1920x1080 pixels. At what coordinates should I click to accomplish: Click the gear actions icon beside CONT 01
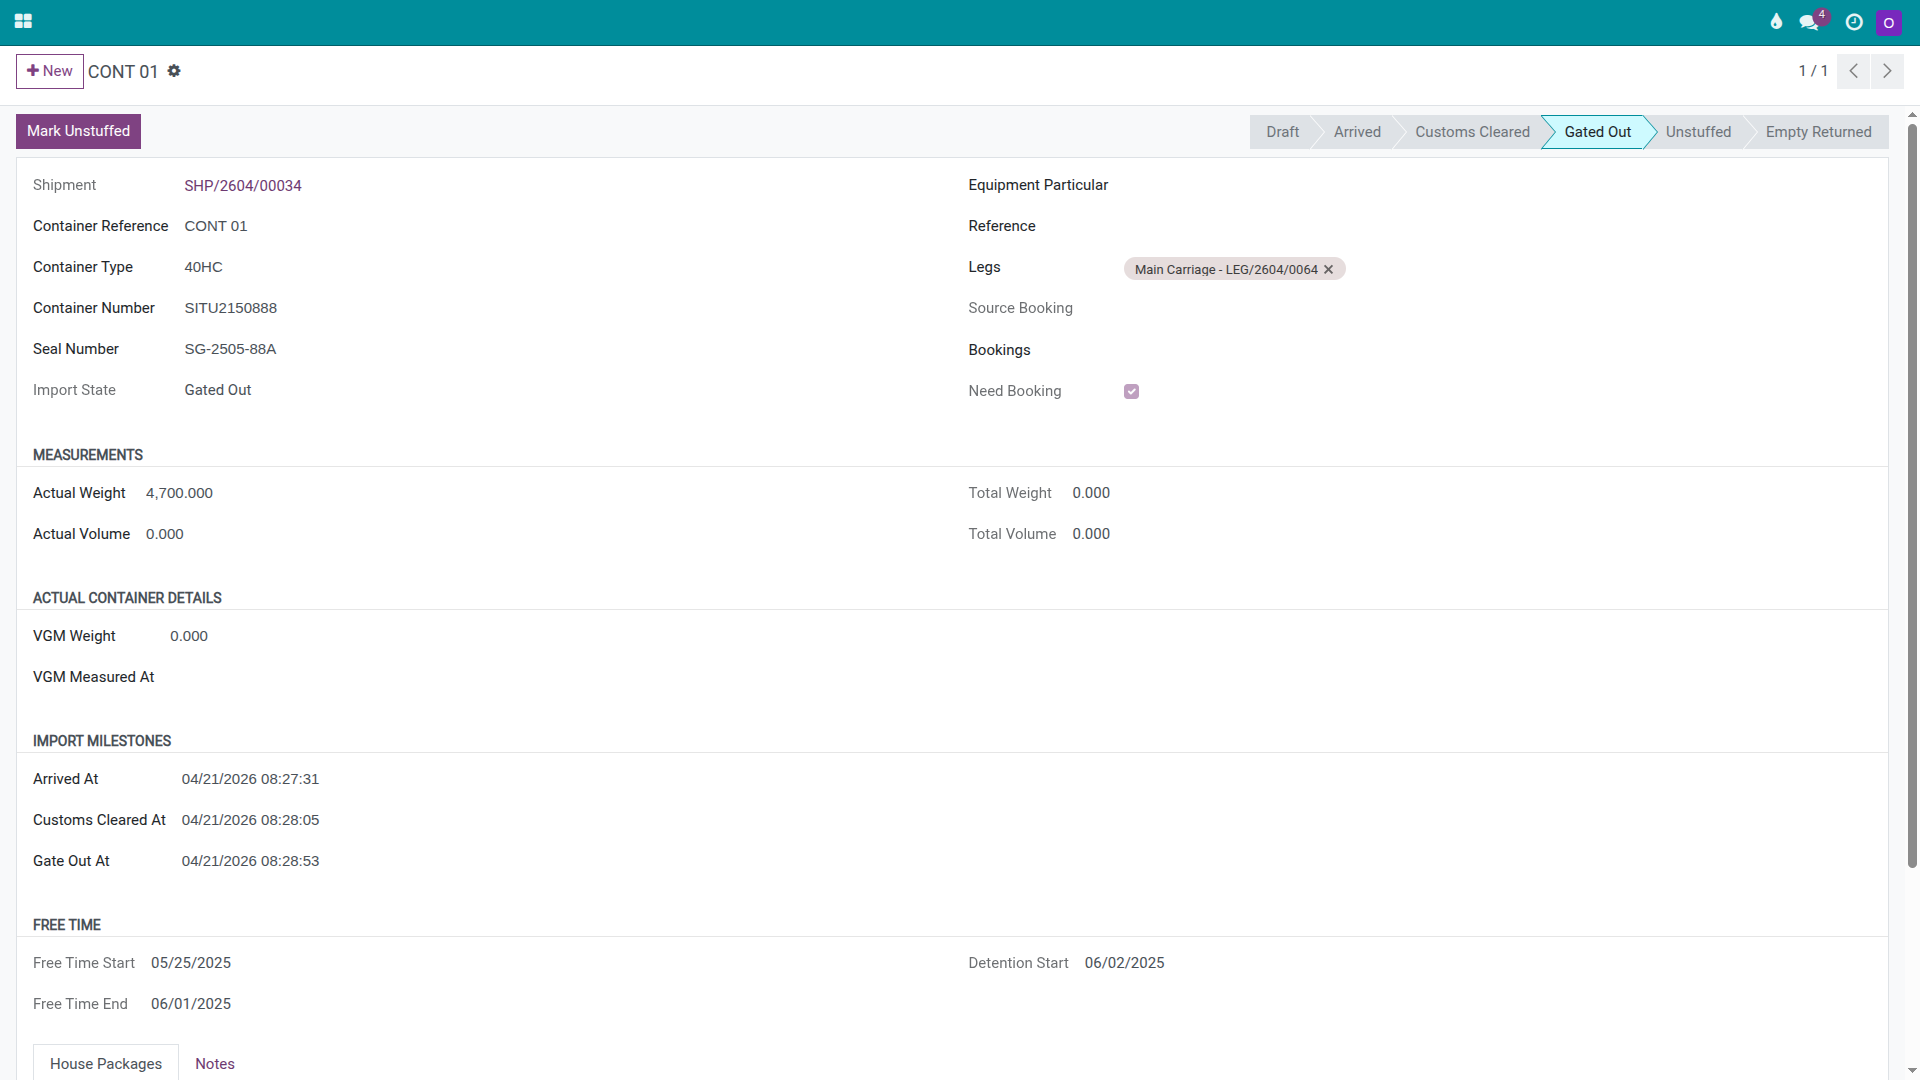pyautogui.click(x=174, y=71)
